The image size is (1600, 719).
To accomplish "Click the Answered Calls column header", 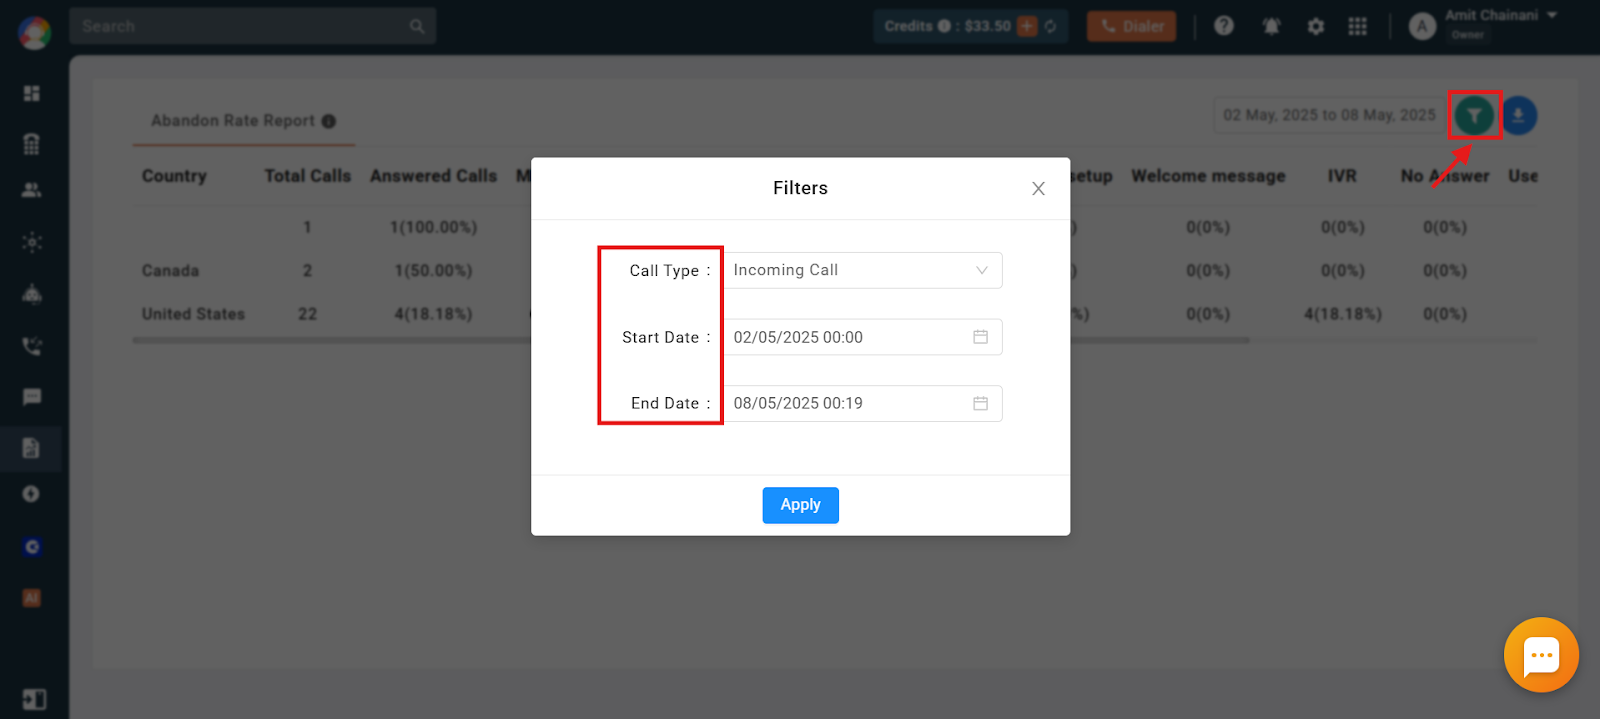I will 433,176.
